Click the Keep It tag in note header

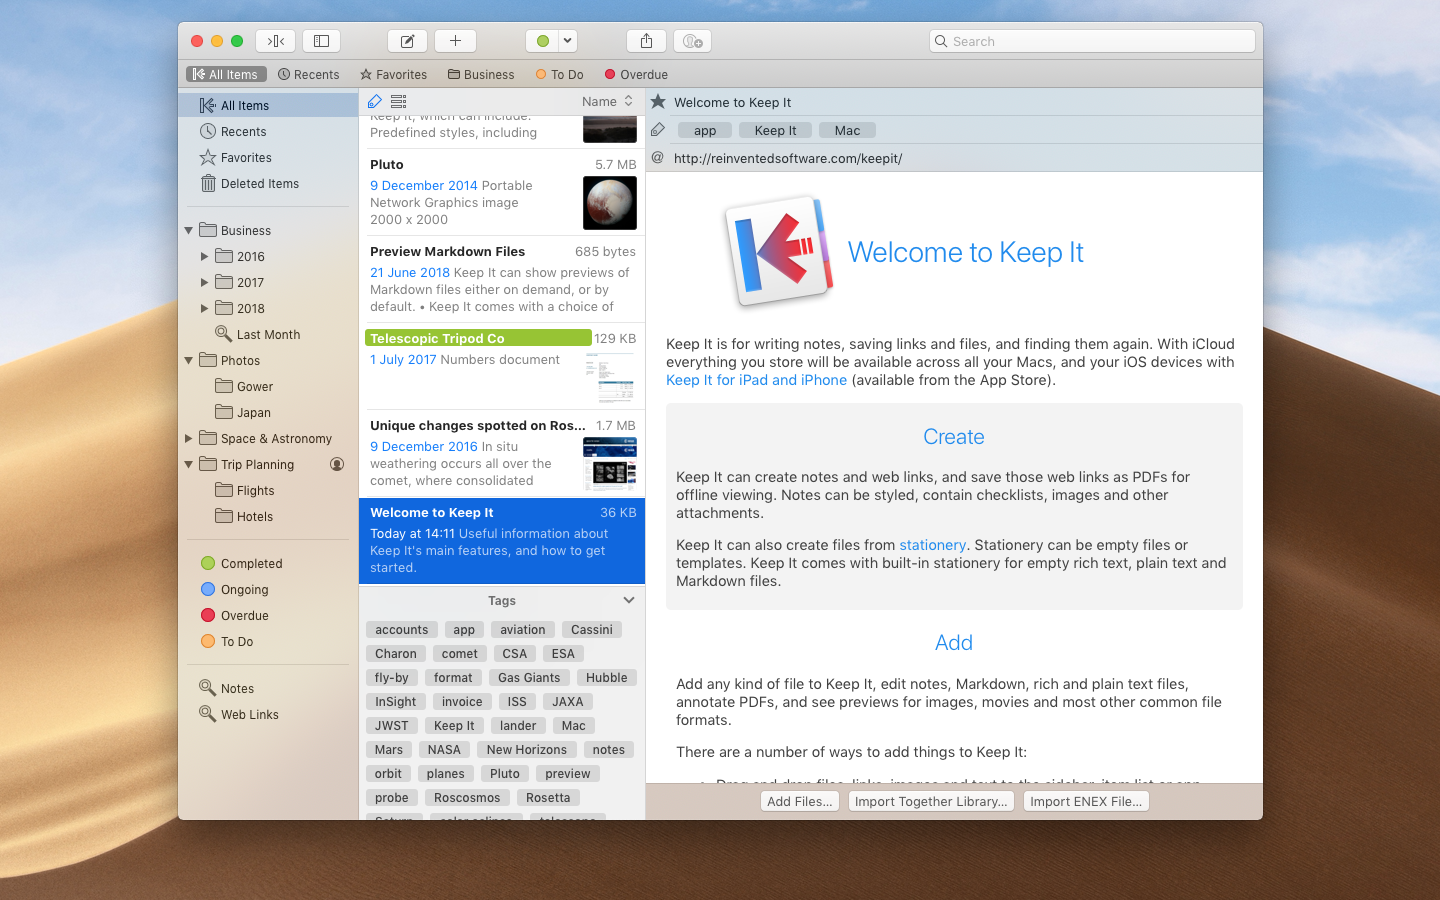click(776, 130)
